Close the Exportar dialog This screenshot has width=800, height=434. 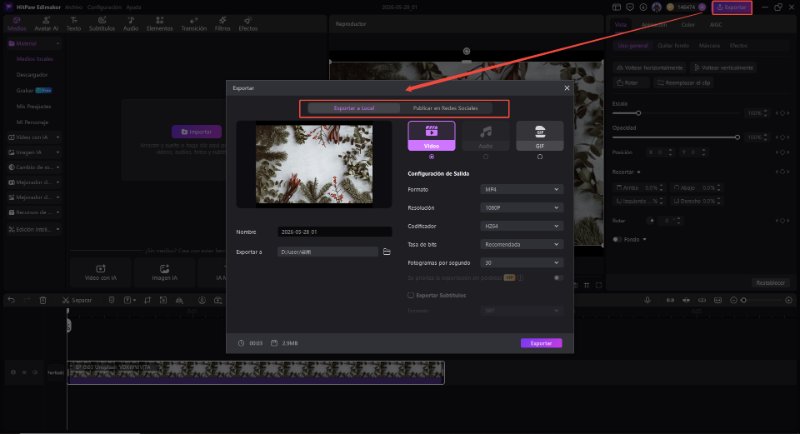[567, 88]
